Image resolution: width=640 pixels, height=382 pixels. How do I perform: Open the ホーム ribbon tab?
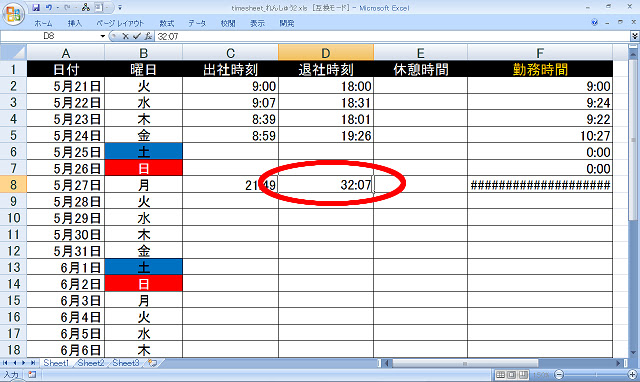[43, 24]
